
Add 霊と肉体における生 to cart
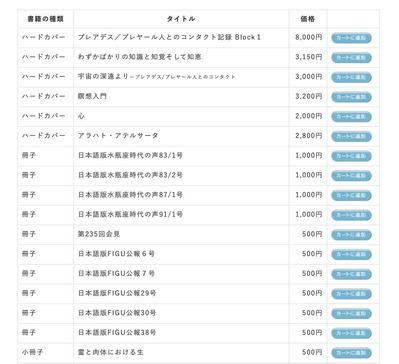pos(351,352)
